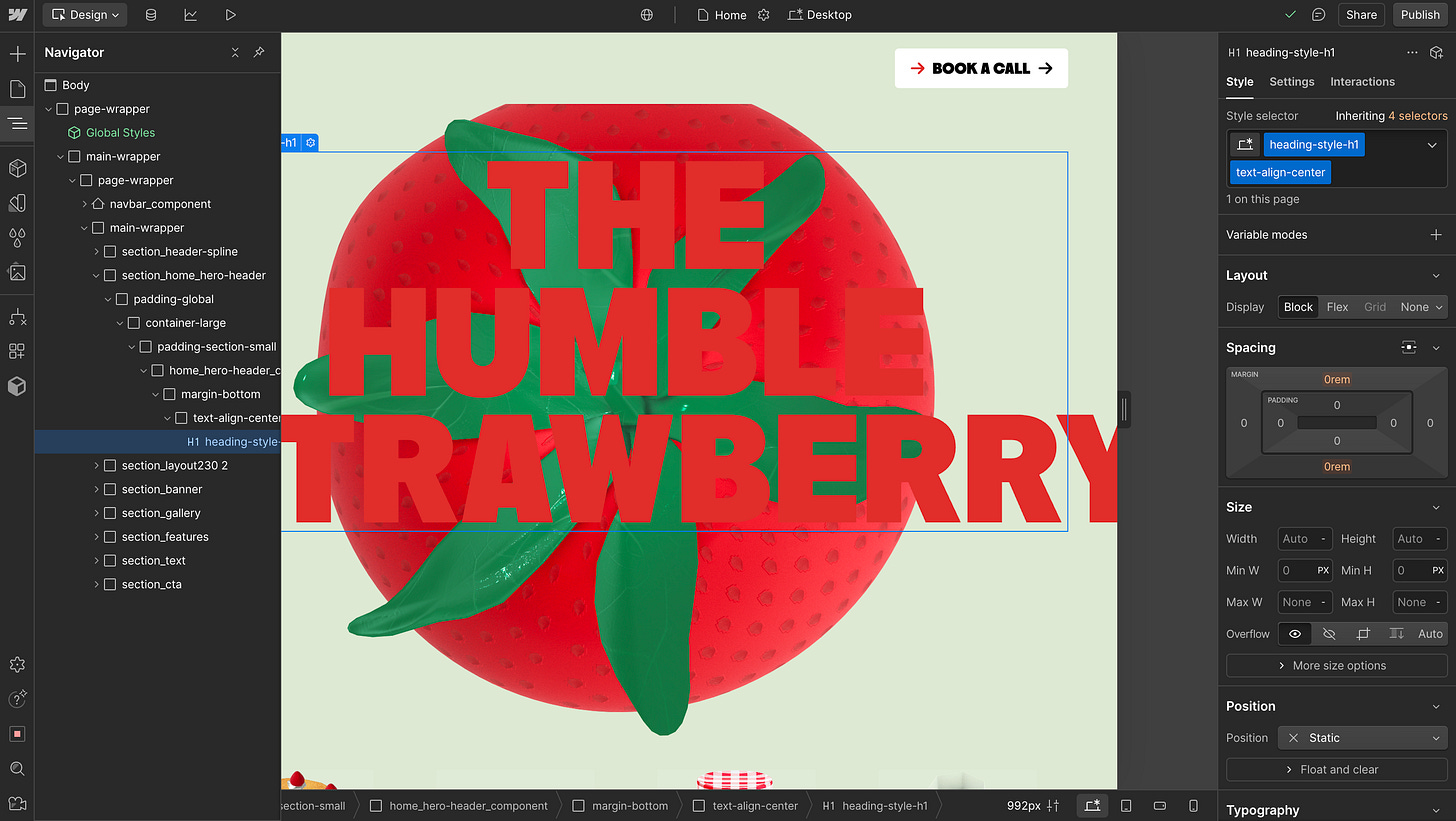The width and height of the screenshot is (1456, 821).
Task: Click the globe locale icon
Action: [647, 15]
